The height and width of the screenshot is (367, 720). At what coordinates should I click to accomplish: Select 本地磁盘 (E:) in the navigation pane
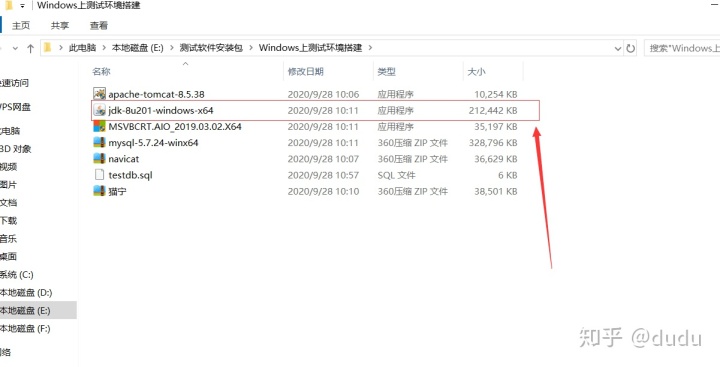tap(25, 311)
